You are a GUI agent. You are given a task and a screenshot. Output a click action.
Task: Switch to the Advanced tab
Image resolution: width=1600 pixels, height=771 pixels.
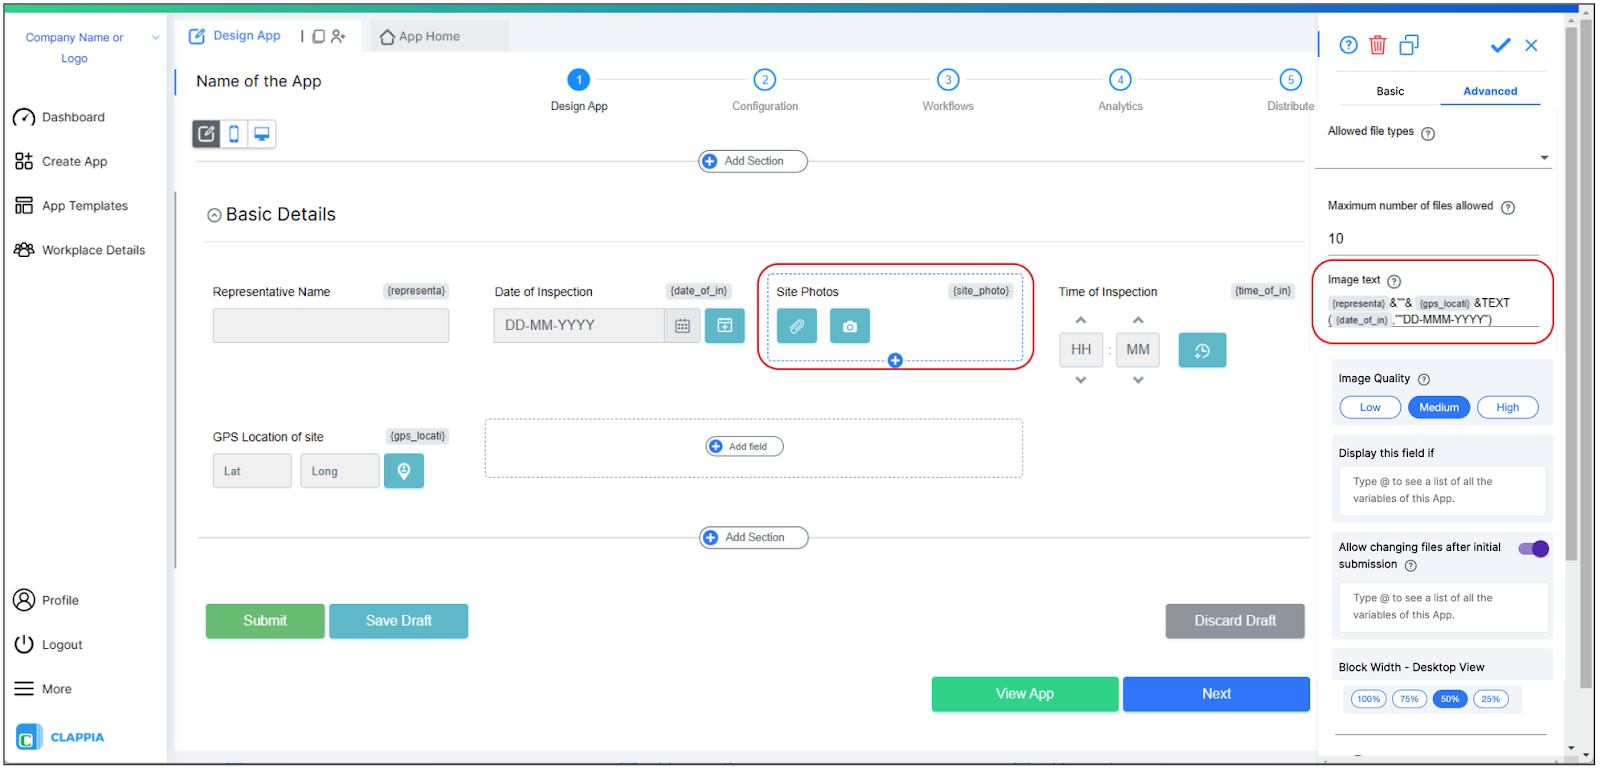(1490, 91)
